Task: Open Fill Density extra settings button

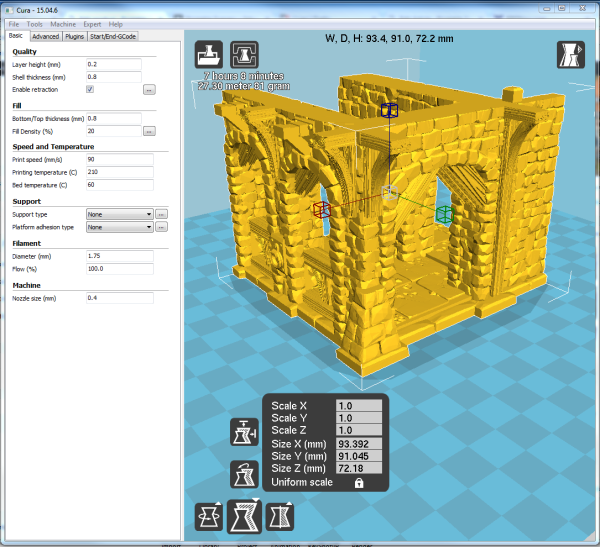Action: coord(149,131)
